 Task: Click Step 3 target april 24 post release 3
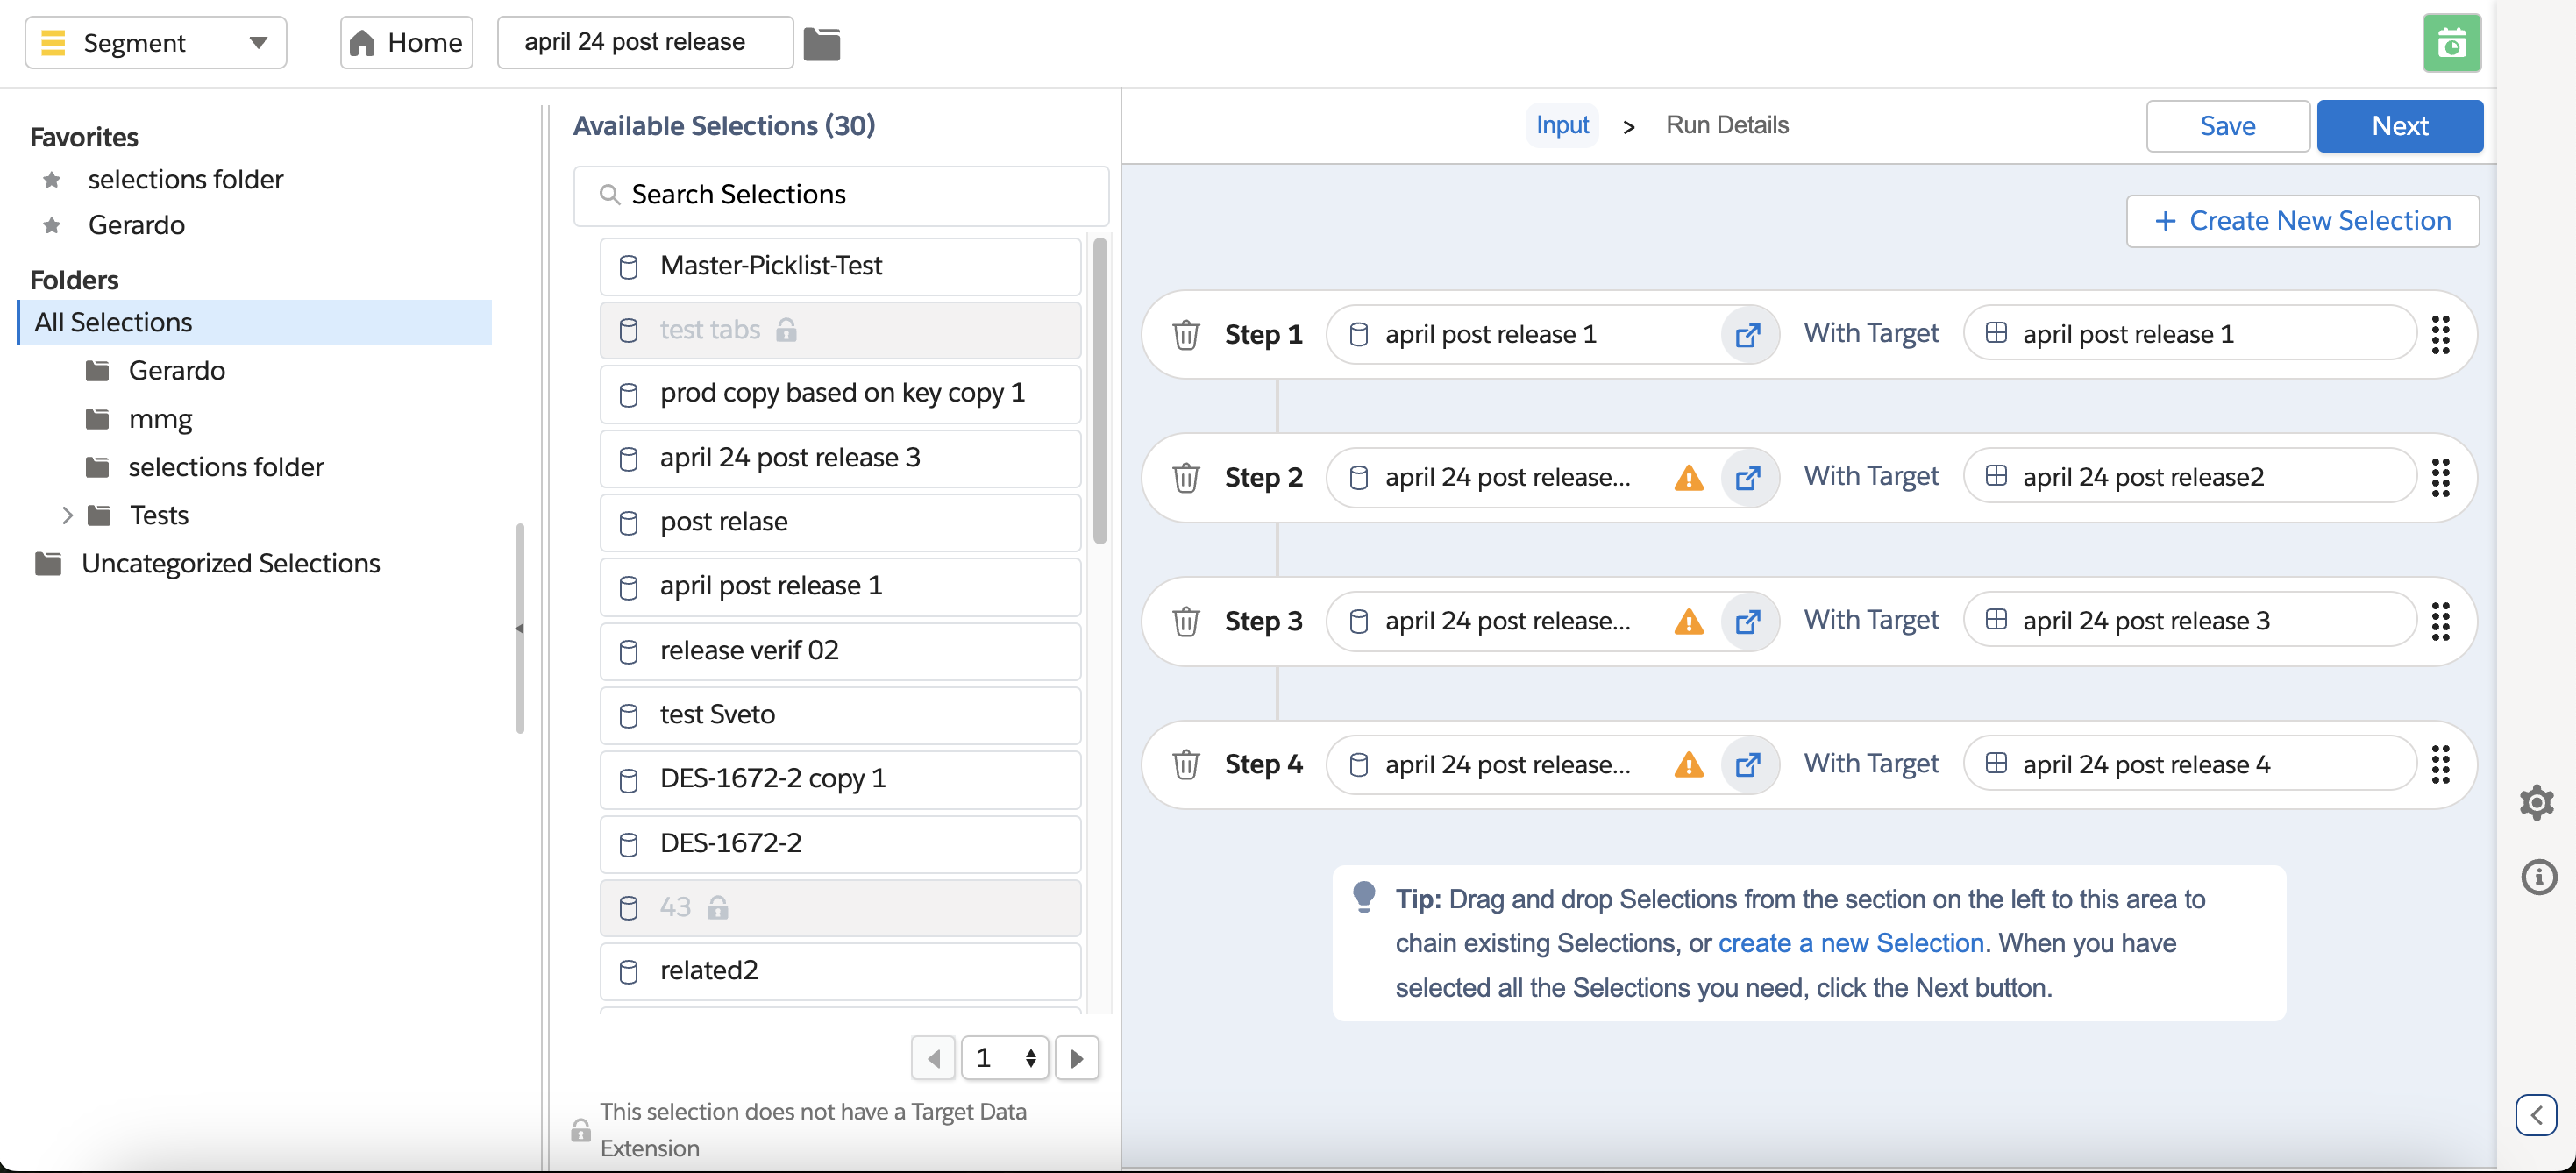[x=2189, y=621]
